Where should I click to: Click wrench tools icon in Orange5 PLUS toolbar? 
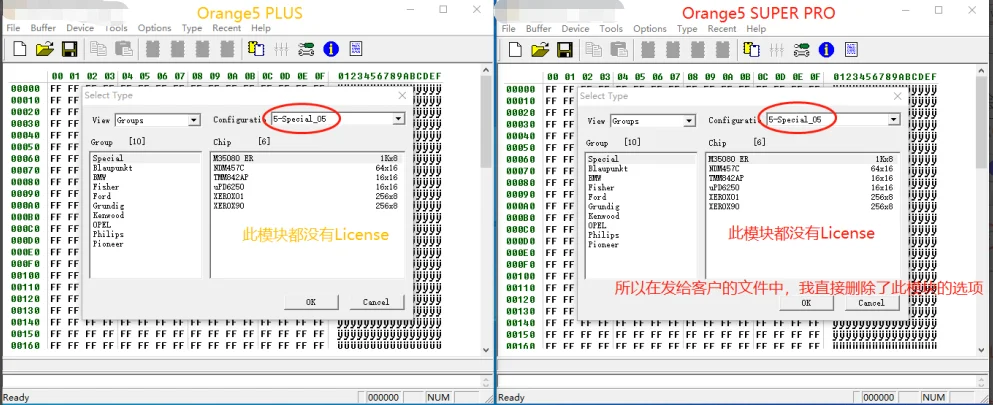[306, 49]
